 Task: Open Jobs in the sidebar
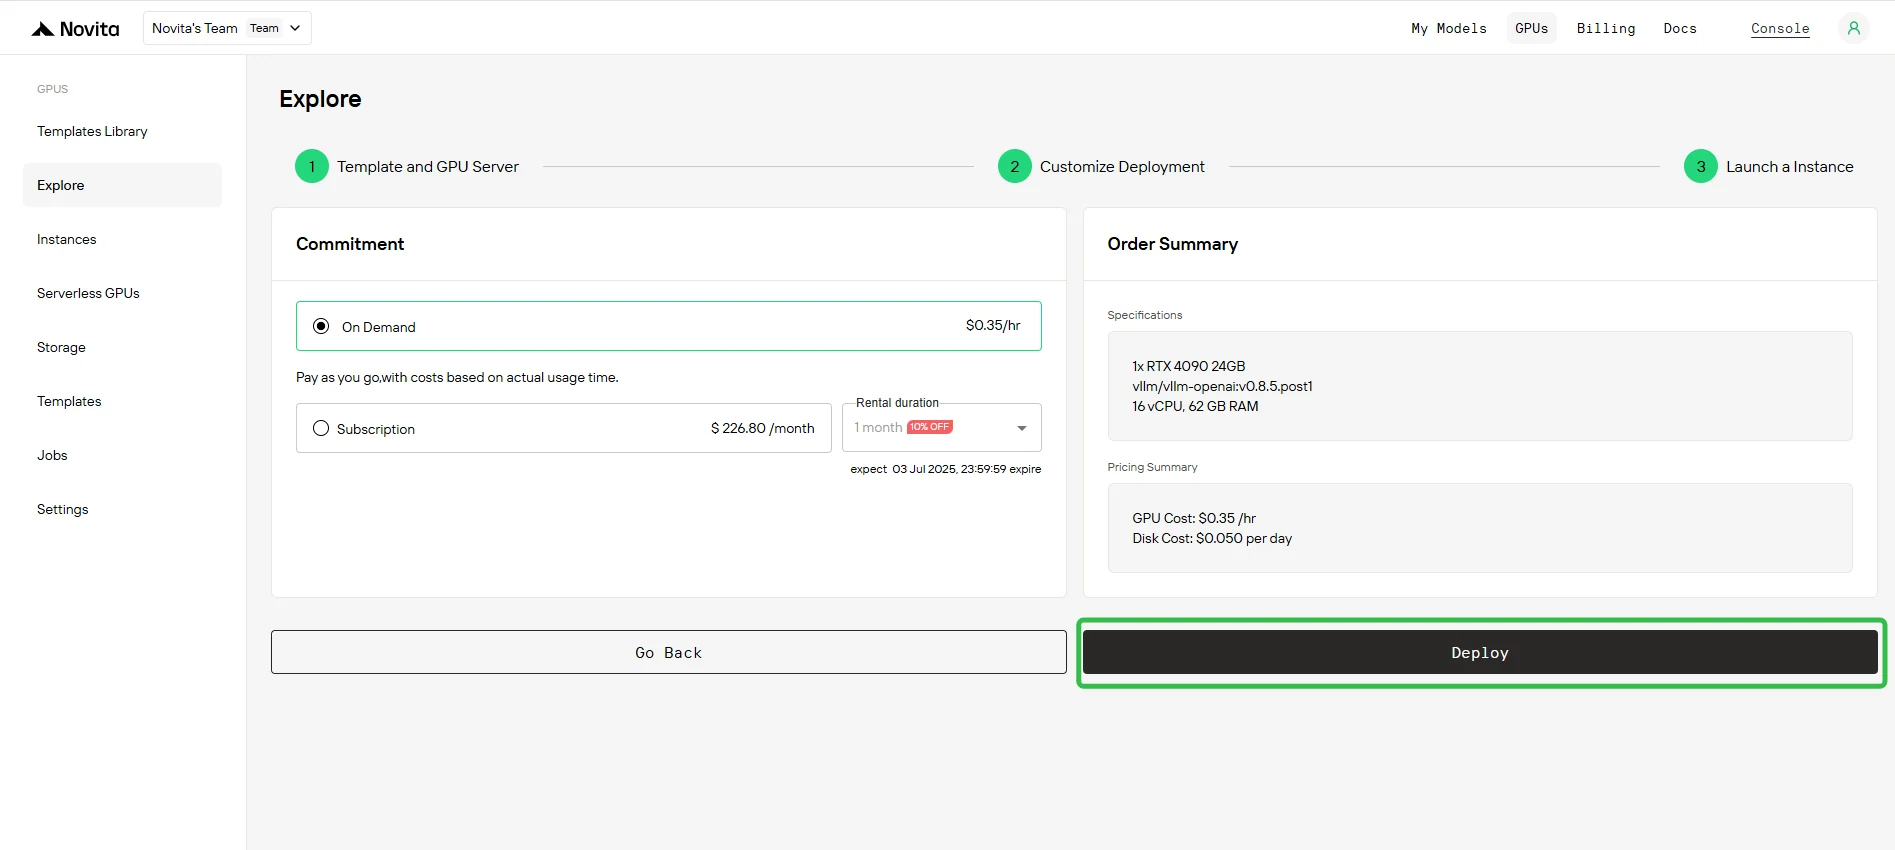[52, 455]
